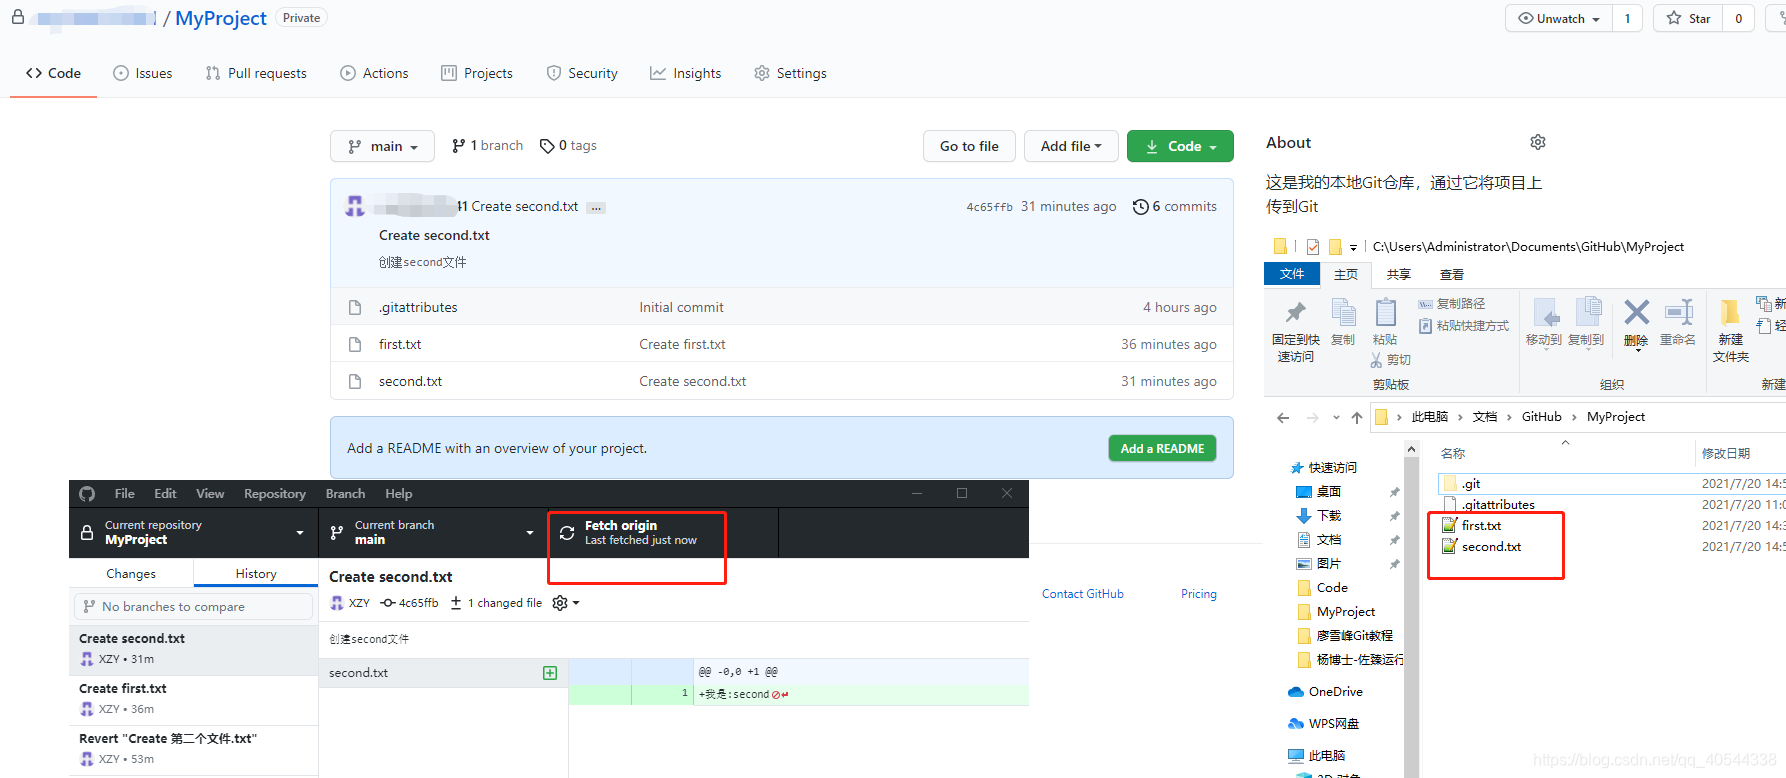The width and height of the screenshot is (1786, 778).
Task: Open the 文件 tab in File Explorer
Action: (1292, 274)
